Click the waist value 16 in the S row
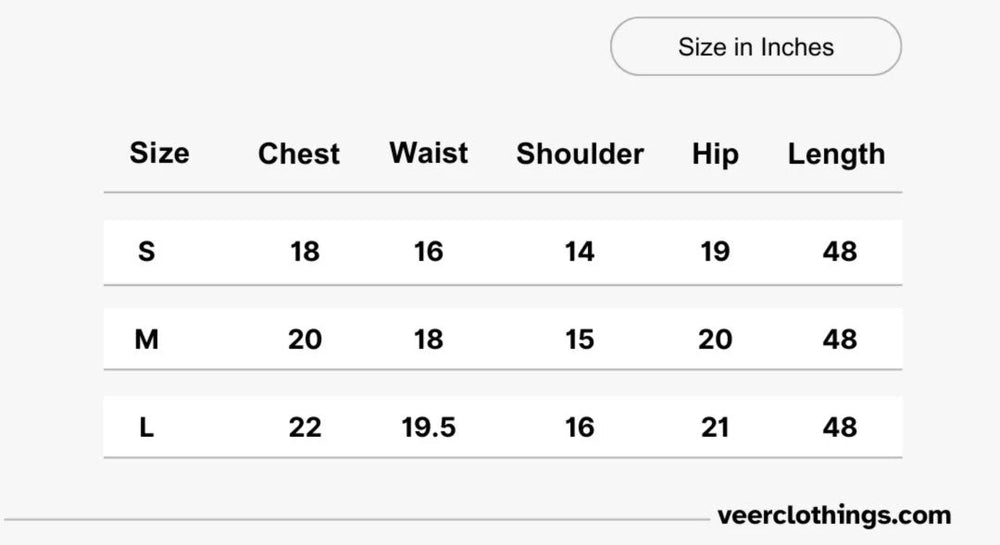The image size is (1000, 545). [428, 251]
